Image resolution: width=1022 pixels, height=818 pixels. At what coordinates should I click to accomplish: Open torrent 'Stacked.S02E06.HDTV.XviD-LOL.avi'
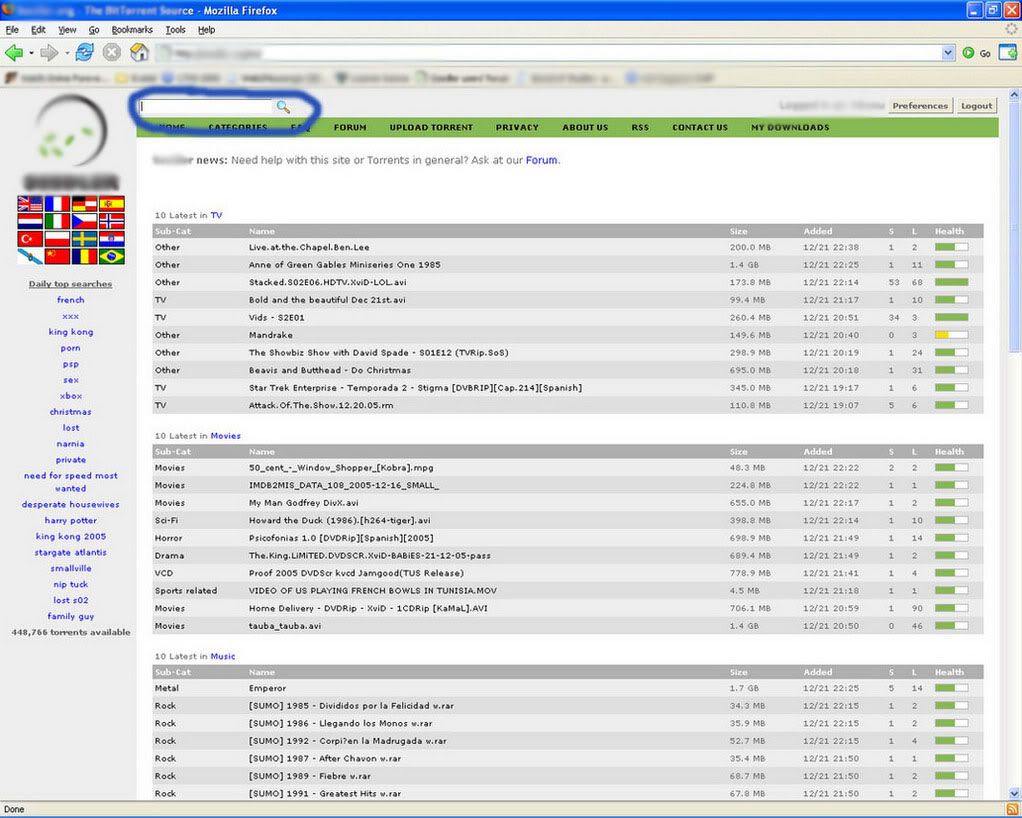[327, 282]
